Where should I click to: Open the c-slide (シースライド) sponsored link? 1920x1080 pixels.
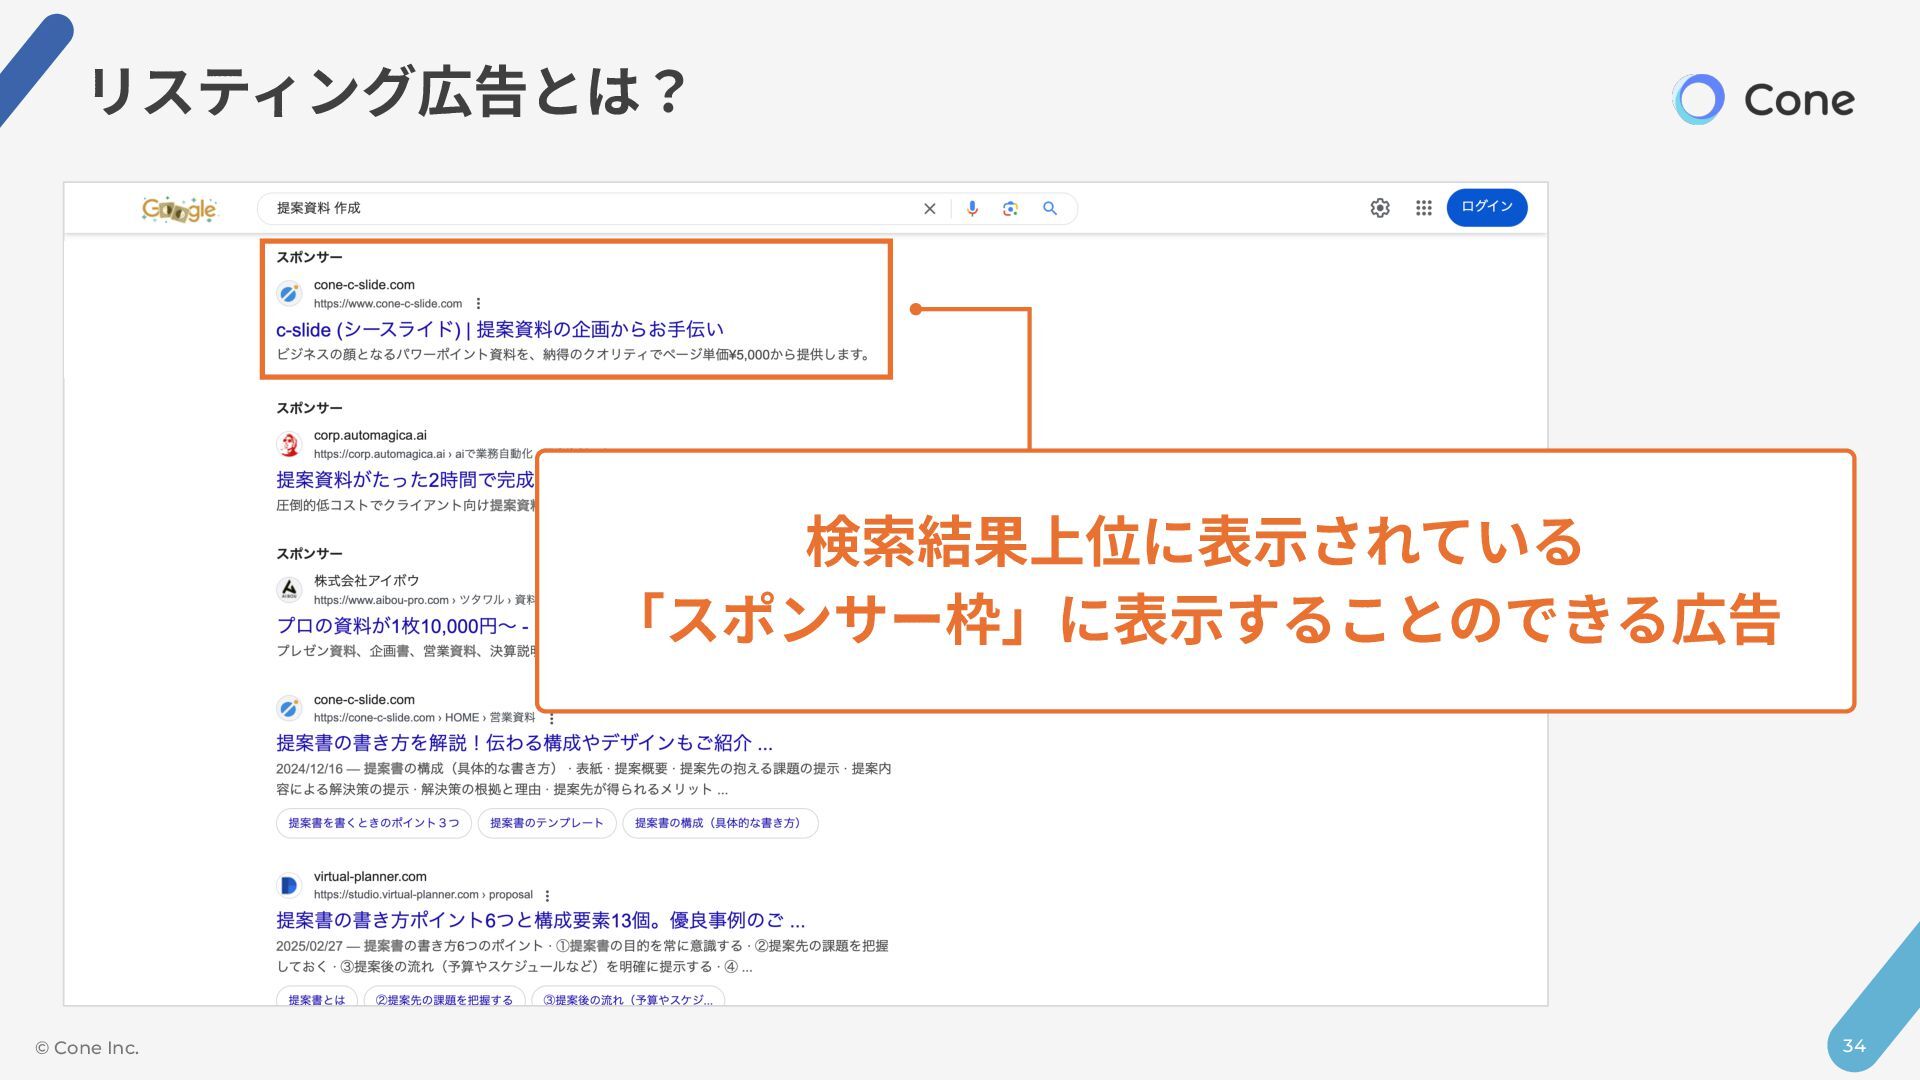(499, 329)
